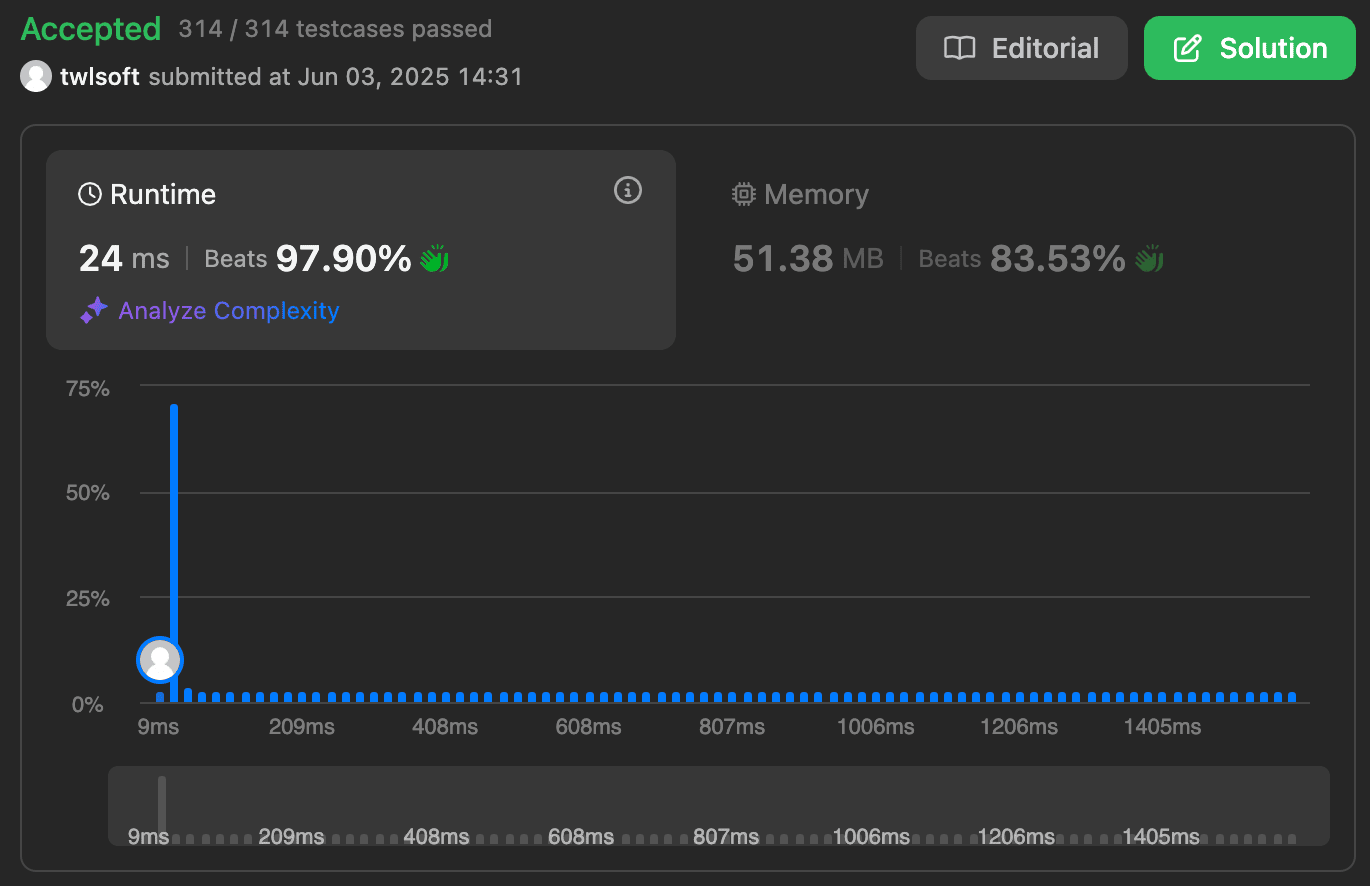Screen dimensions: 1370x886
Task: Click the Runtime clock icon
Action: point(90,194)
